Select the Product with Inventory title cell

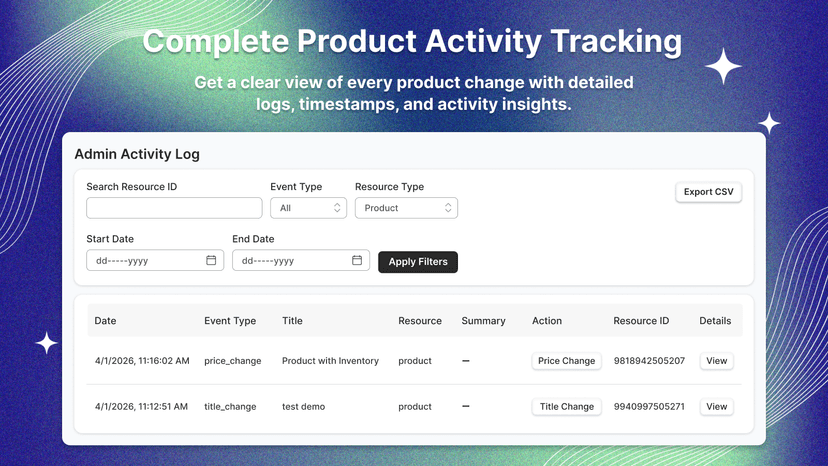coord(330,361)
